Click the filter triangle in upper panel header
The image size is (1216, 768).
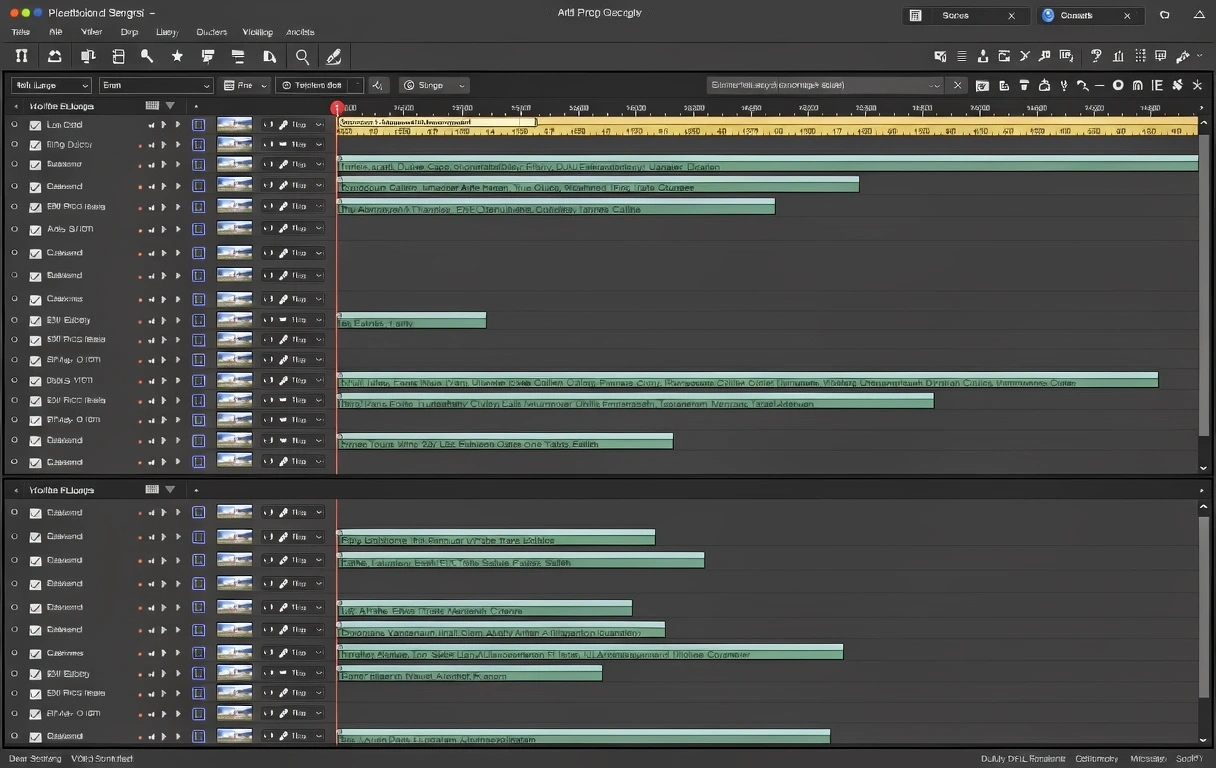pyautogui.click(x=170, y=105)
